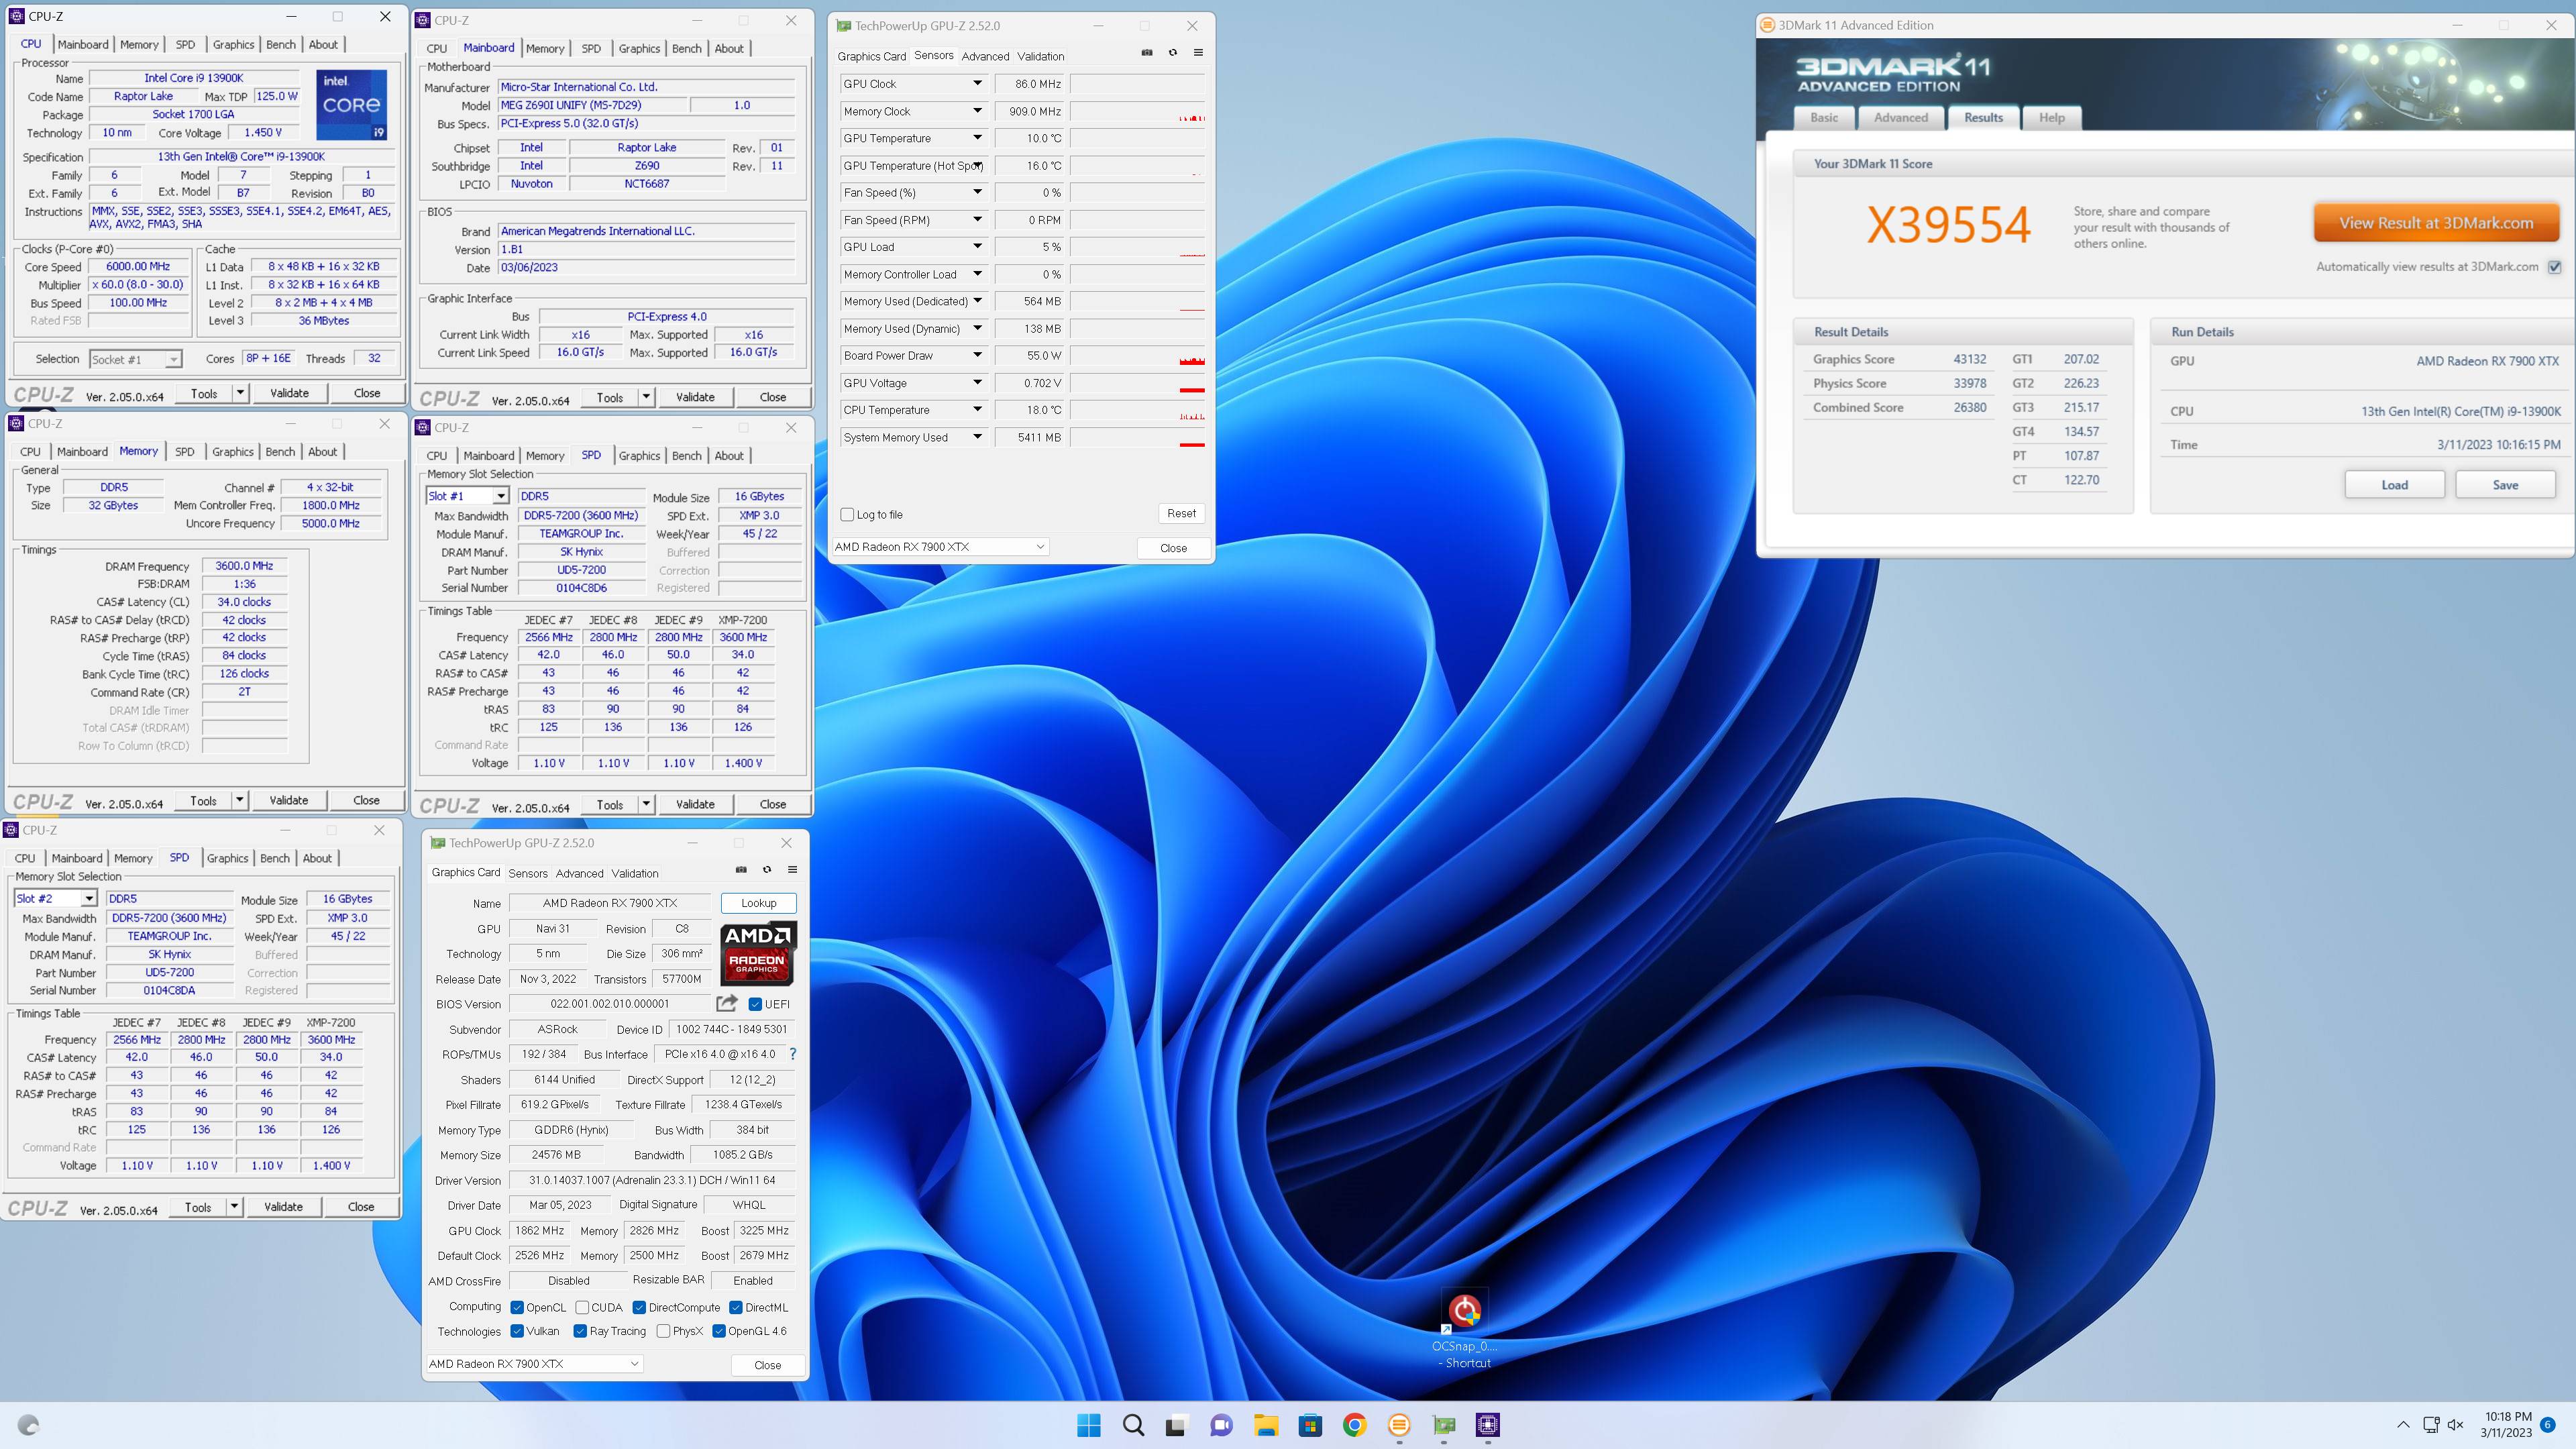Toggle the Ray Tracing checkbox
2576x1449 pixels.
580,1331
